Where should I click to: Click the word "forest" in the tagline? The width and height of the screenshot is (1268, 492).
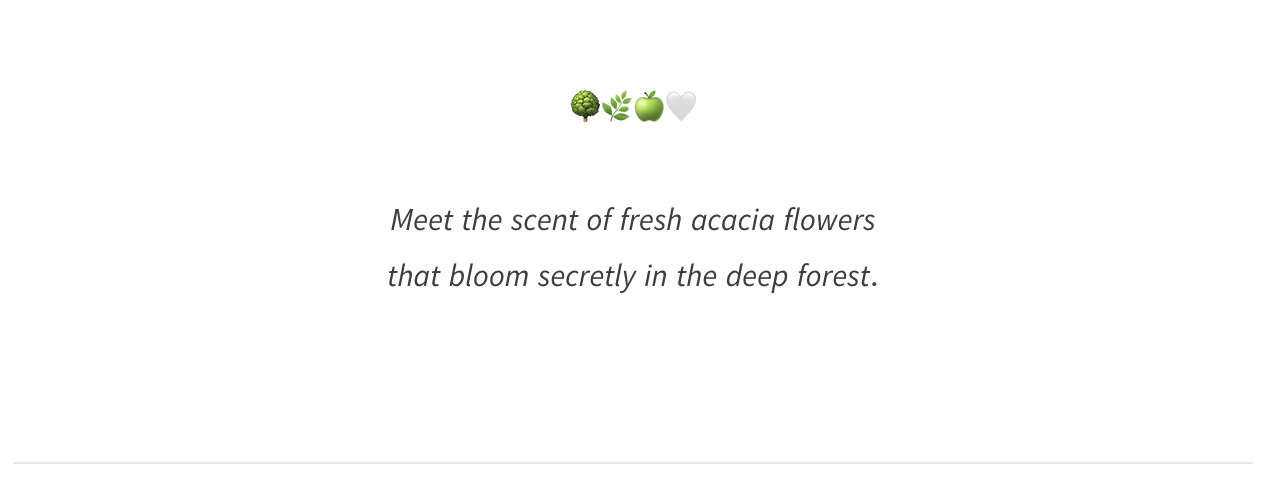[x=832, y=276]
